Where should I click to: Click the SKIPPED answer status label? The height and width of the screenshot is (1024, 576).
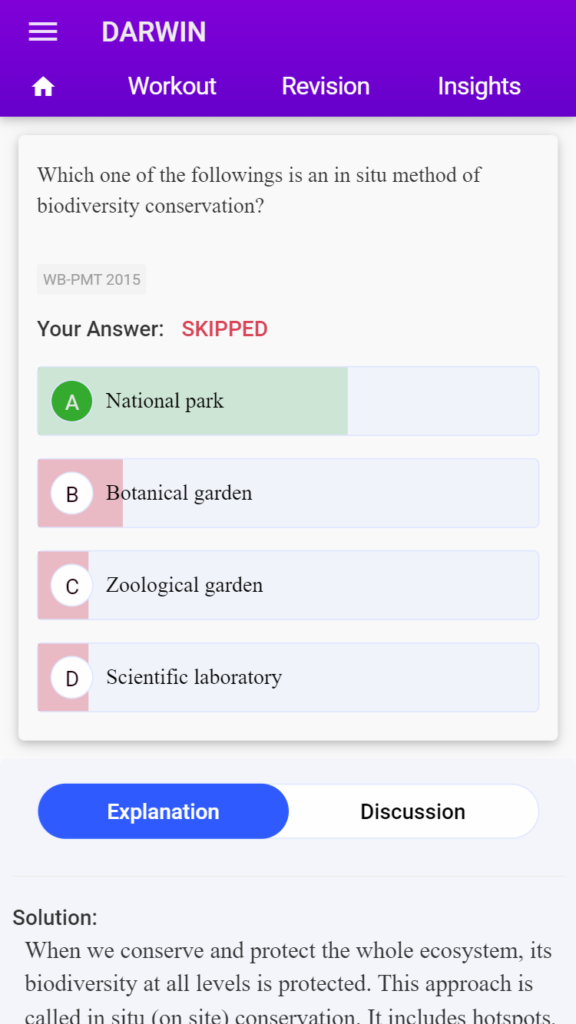[225, 329]
